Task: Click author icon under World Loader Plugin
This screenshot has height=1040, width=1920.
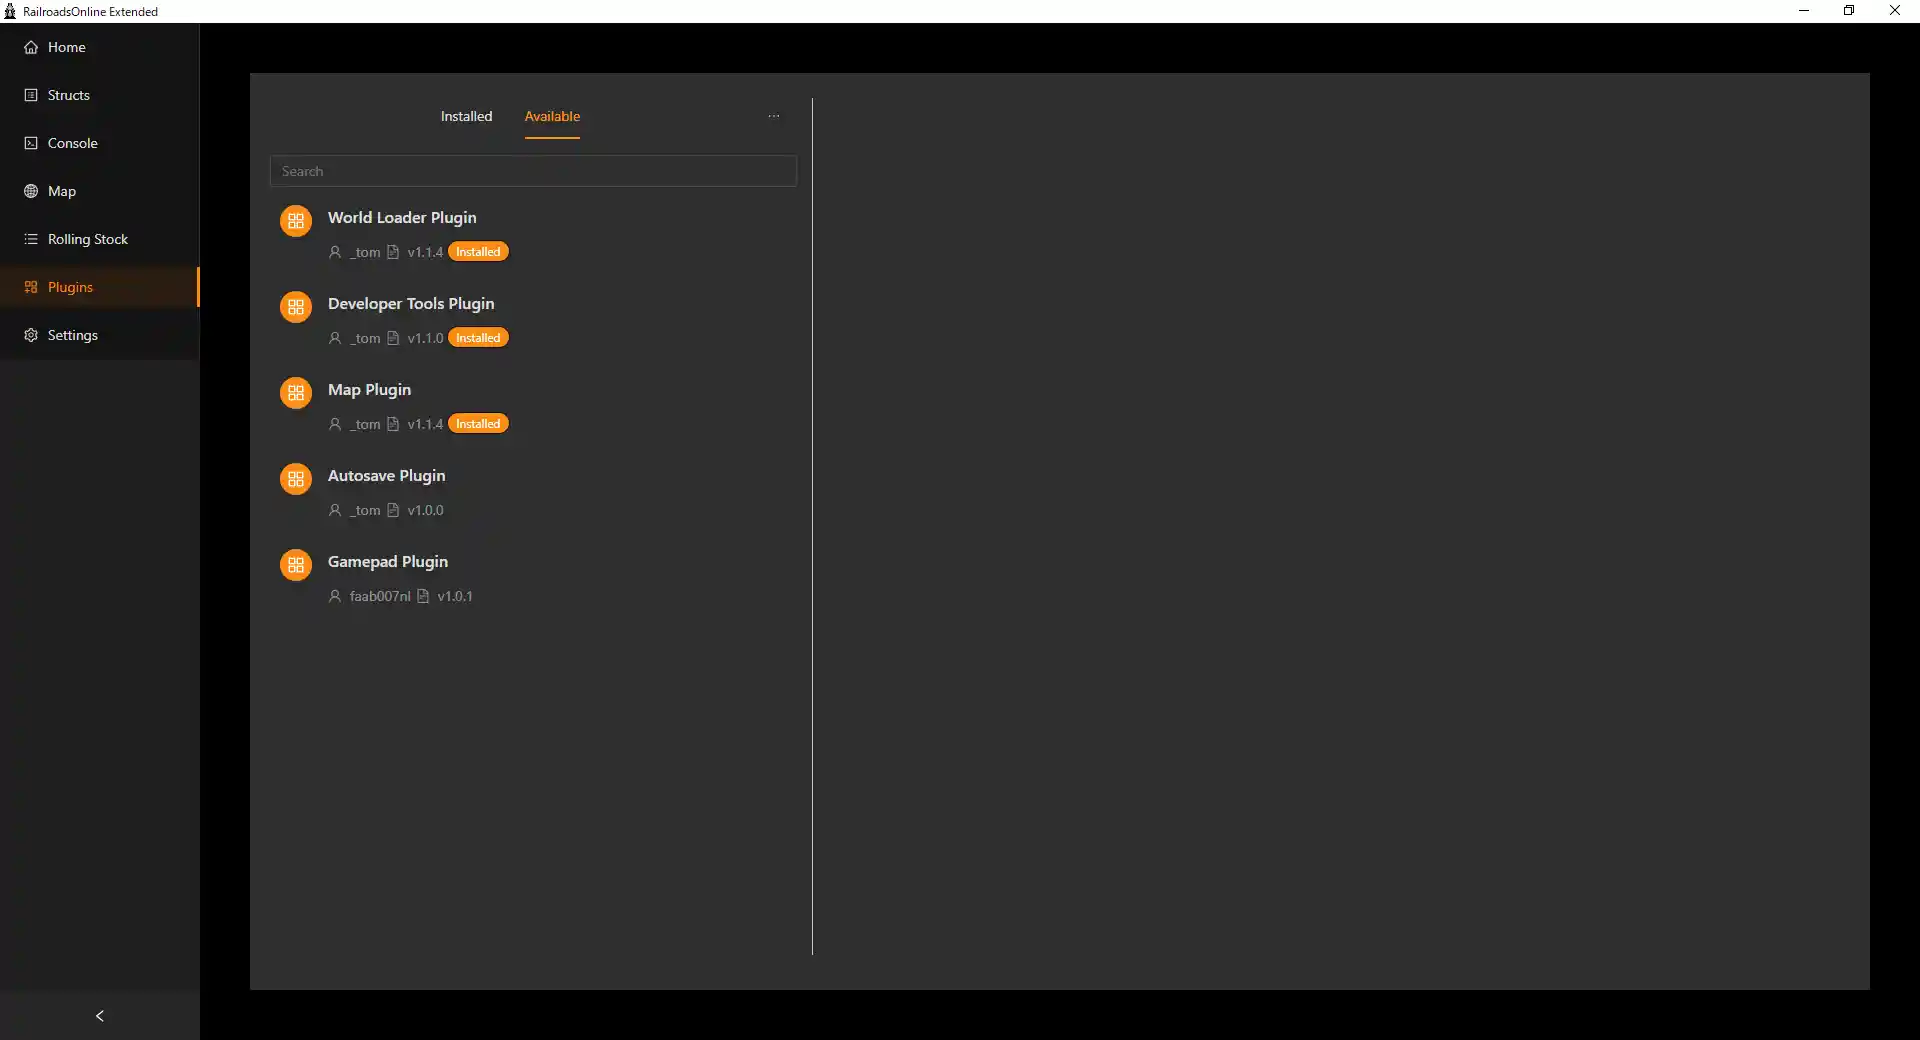Action: click(335, 252)
